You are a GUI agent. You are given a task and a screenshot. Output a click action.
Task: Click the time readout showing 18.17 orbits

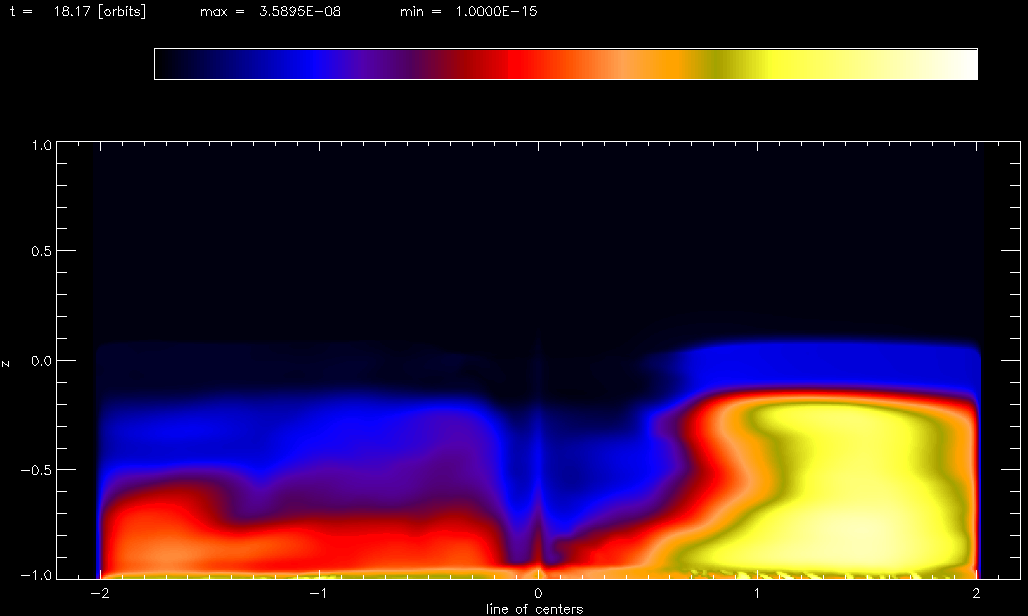coord(77,14)
